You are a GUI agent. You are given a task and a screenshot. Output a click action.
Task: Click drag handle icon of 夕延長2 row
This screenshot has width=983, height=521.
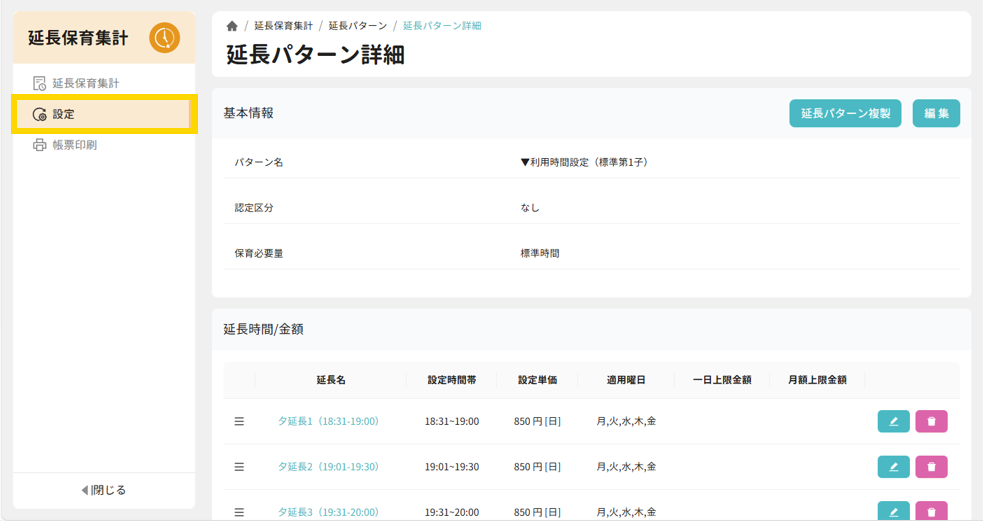[239, 466]
